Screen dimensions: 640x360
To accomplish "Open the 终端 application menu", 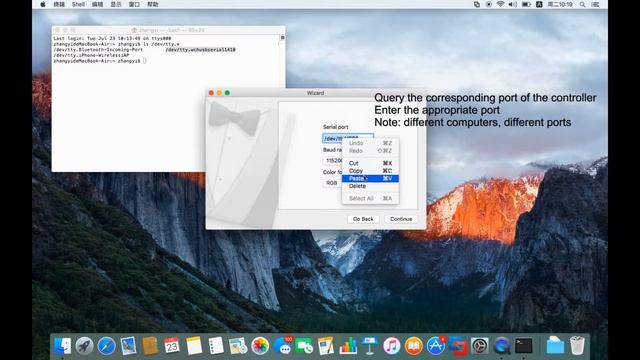I will pos(59,4).
